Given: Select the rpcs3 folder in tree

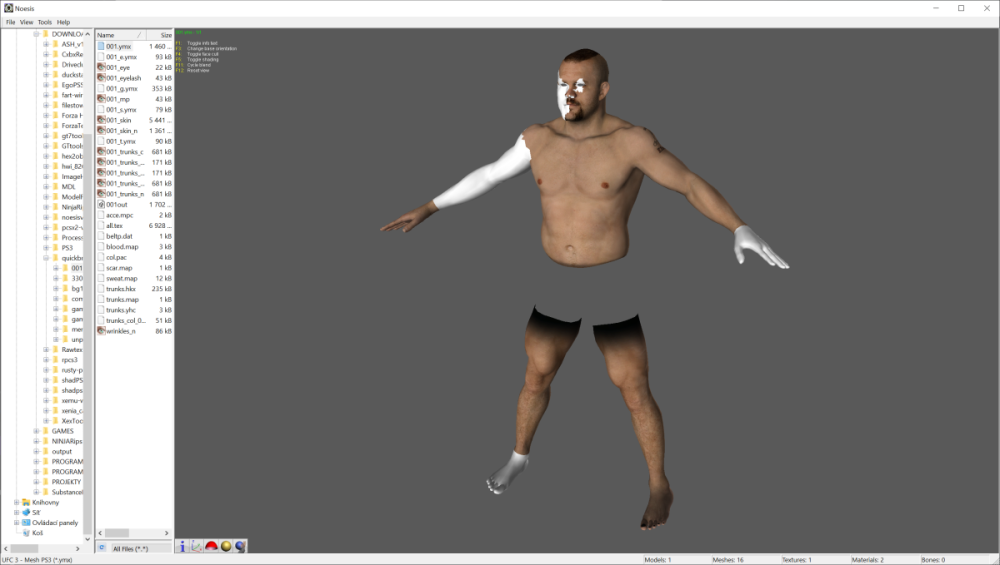Looking at the screenshot, I should click(x=70, y=360).
